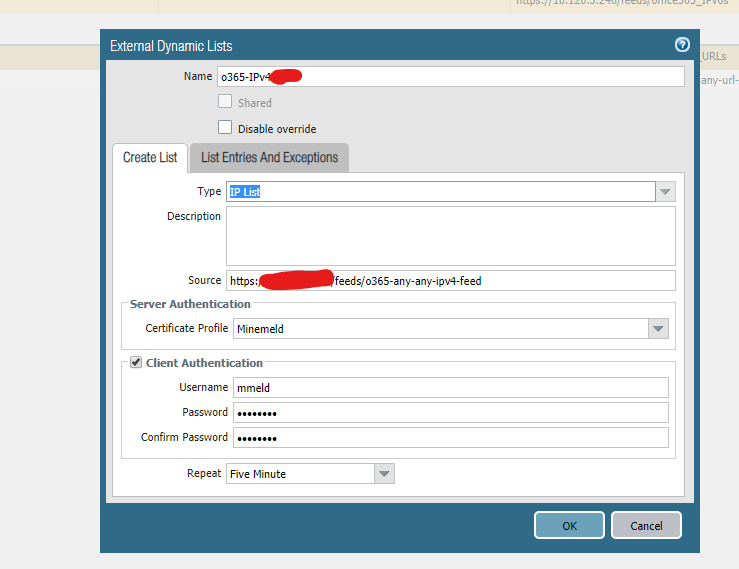Switch to the Create List tab
The width and height of the screenshot is (739, 569).
coord(150,157)
